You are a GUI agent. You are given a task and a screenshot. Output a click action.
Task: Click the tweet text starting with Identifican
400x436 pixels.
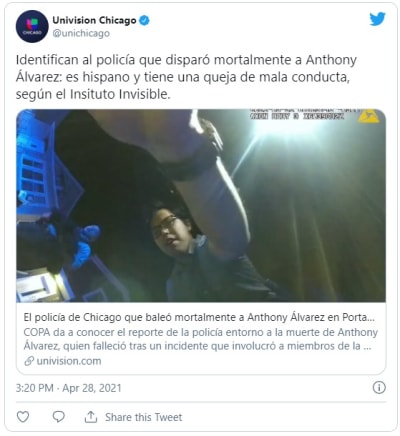tap(186, 77)
